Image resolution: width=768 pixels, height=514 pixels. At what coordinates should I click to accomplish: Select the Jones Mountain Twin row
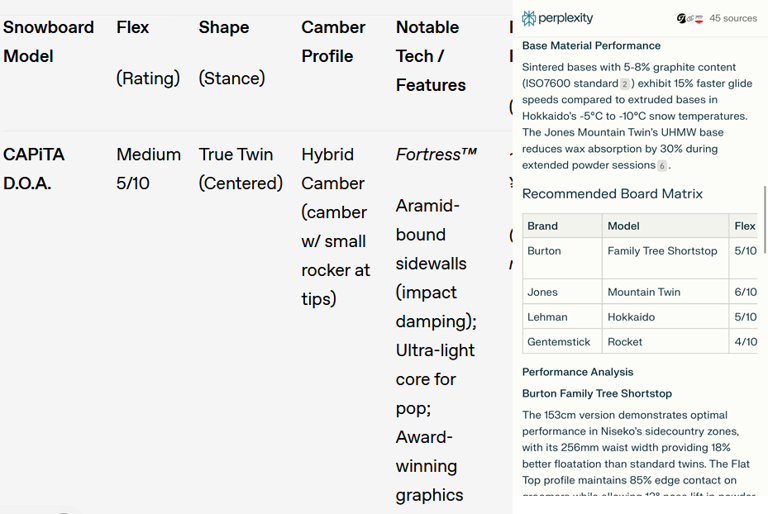tap(640, 292)
